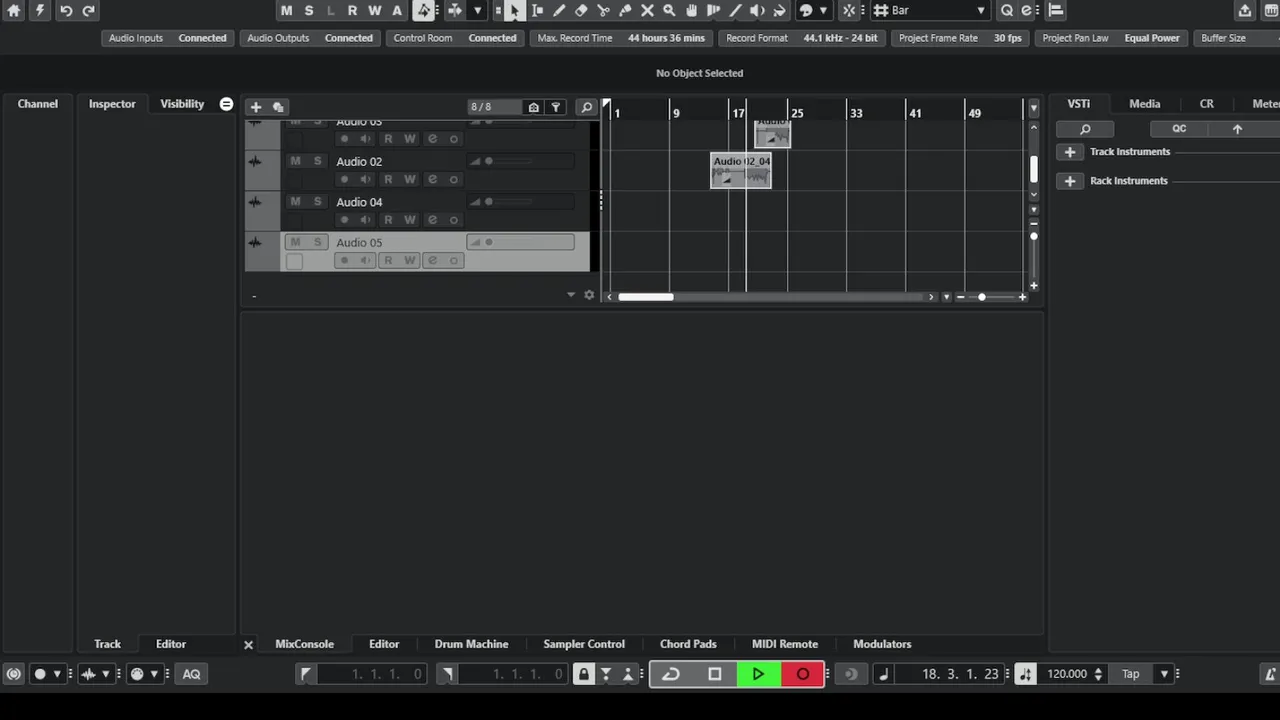Click the up arrow button in the VSTi panel

1237,129
